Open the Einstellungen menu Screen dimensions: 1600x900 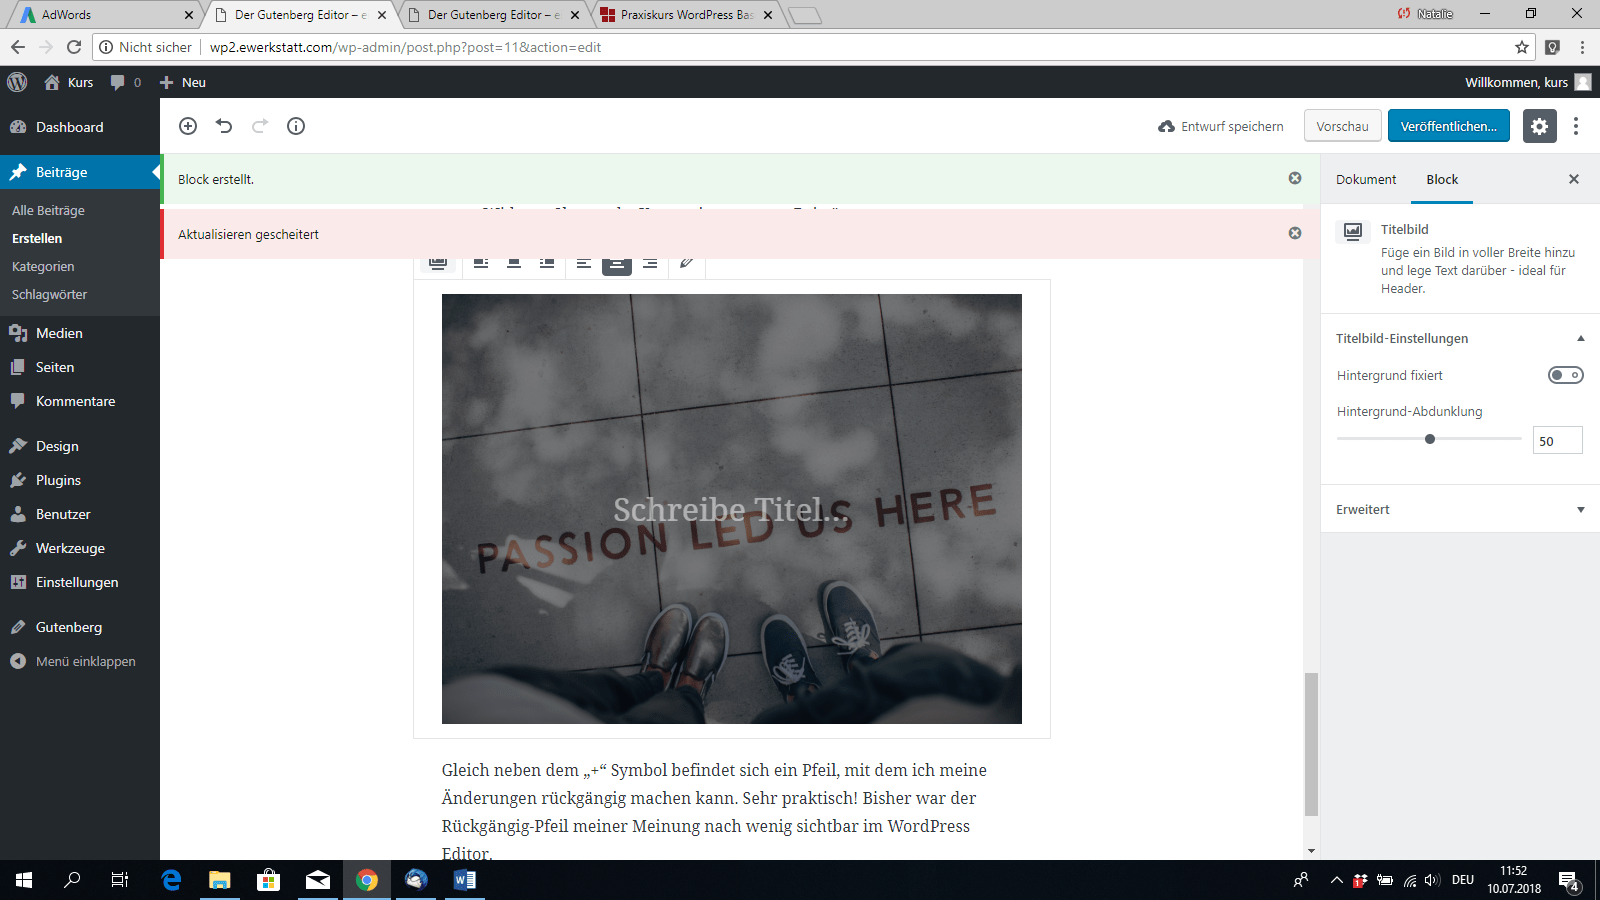click(x=80, y=582)
